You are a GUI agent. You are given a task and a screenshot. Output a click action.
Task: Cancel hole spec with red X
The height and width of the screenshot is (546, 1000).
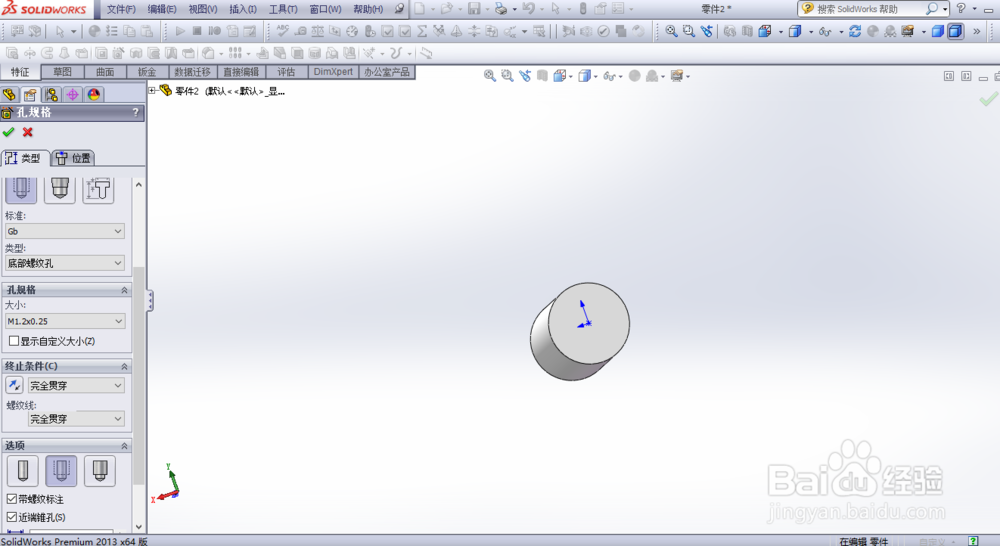(27, 132)
